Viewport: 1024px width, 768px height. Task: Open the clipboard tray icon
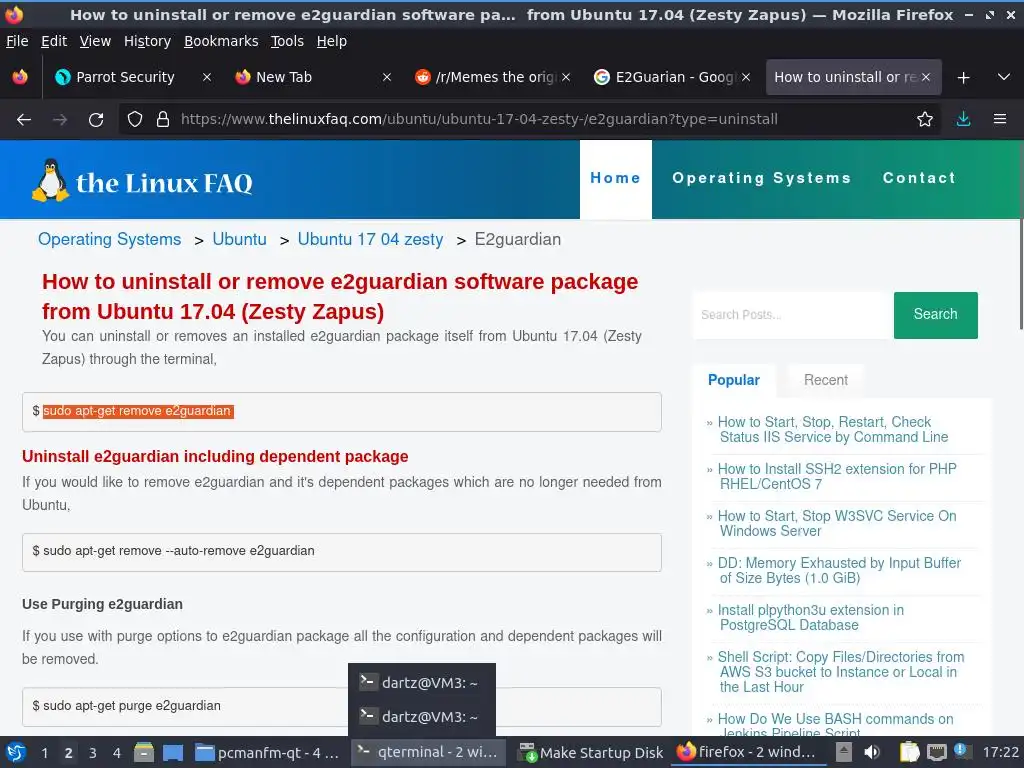pyautogui.click(x=909, y=752)
